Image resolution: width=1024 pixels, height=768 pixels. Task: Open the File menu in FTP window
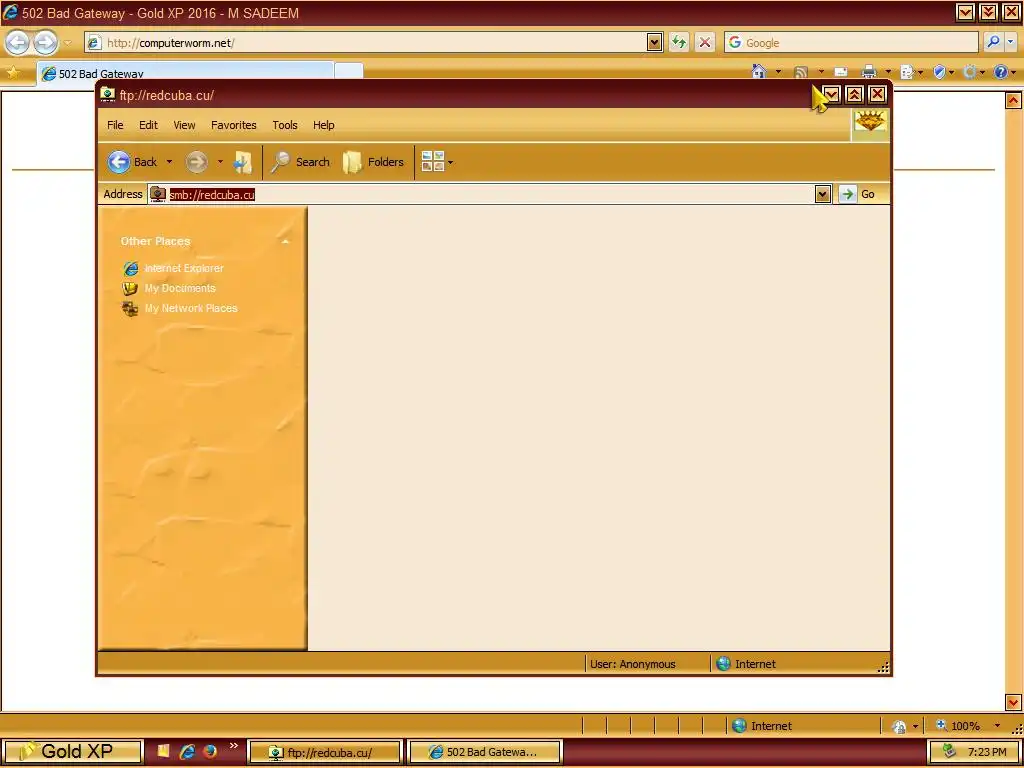[115, 125]
